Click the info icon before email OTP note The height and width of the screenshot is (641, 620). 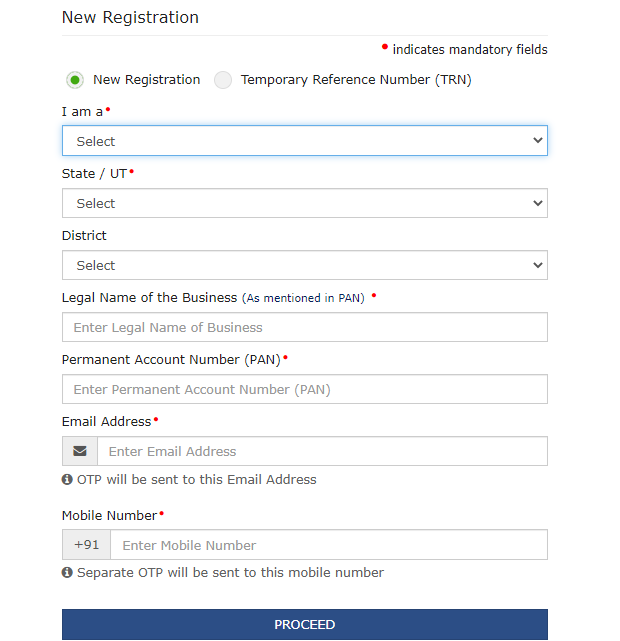click(67, 480)
